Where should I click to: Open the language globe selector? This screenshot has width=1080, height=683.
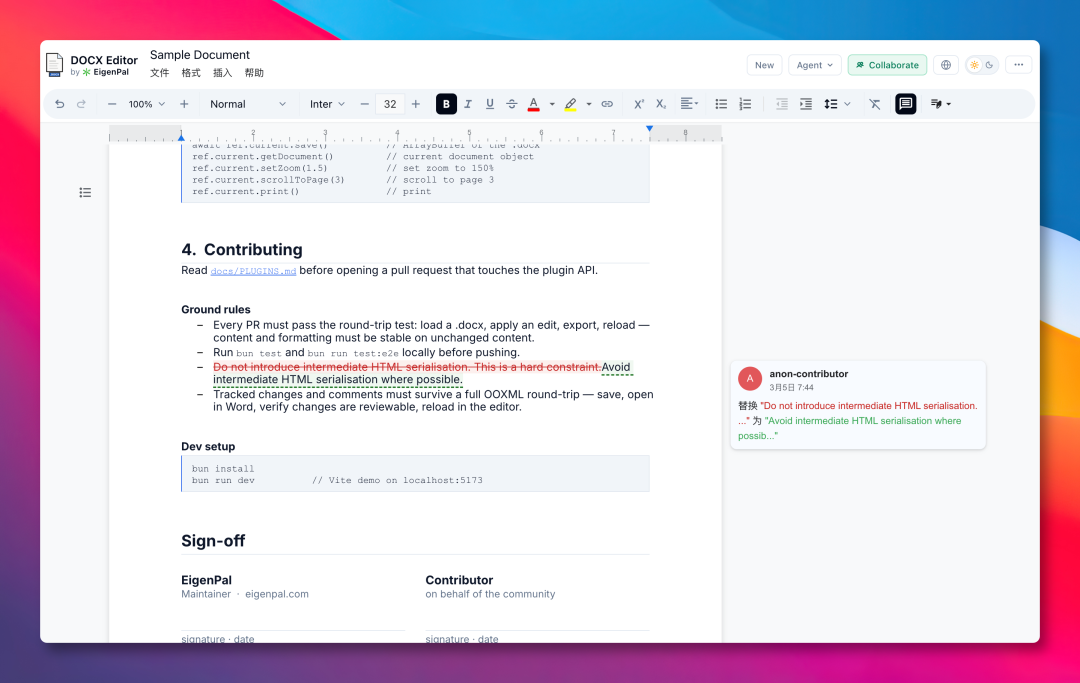(946, 65)
